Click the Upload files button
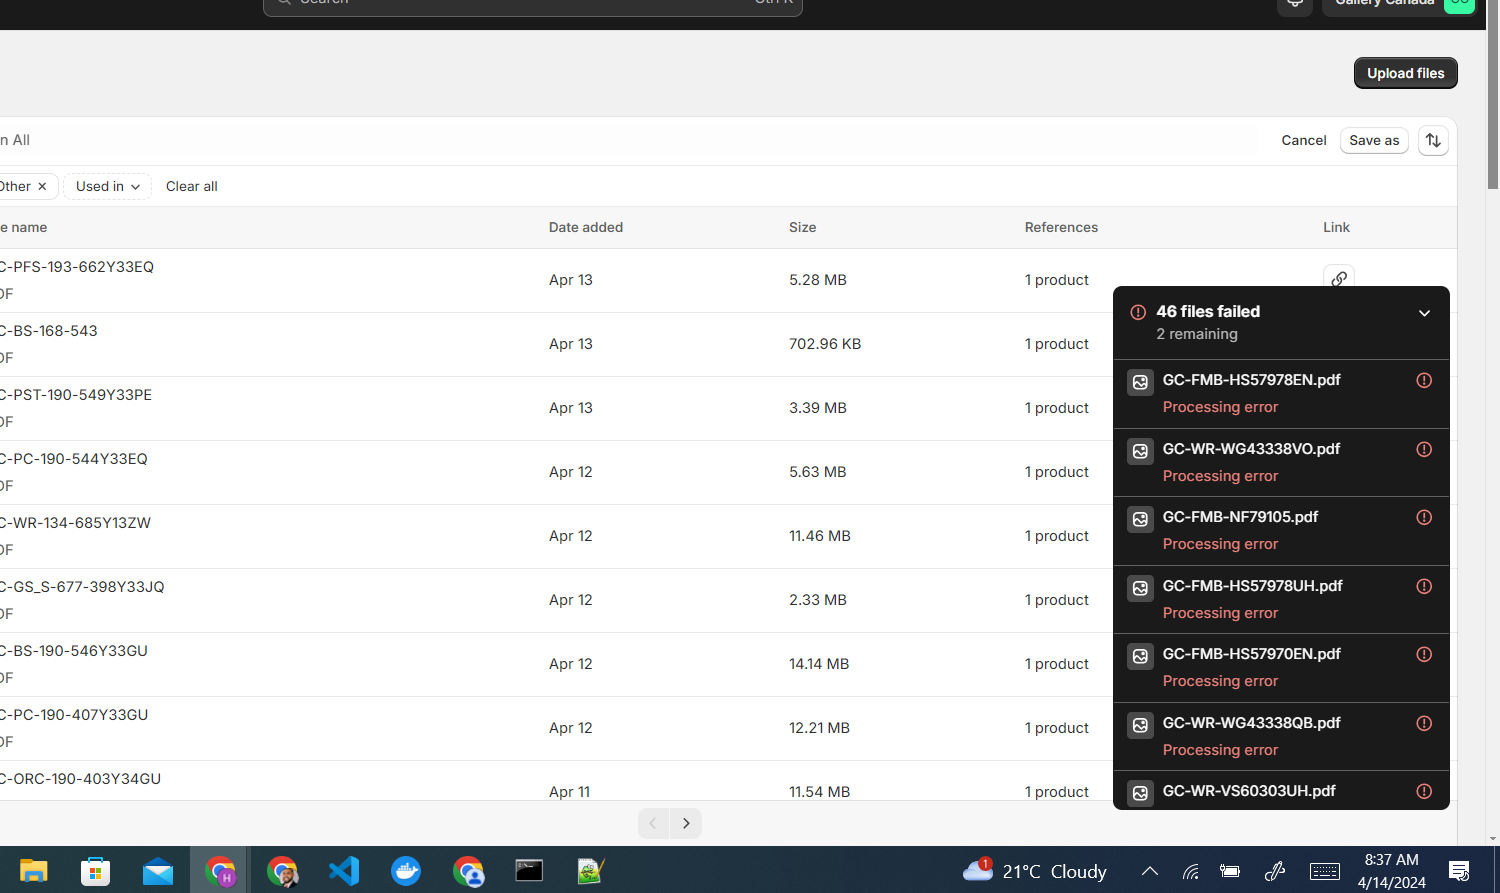Screen dimensions: 1500x893 click(x=1406, y=73)
